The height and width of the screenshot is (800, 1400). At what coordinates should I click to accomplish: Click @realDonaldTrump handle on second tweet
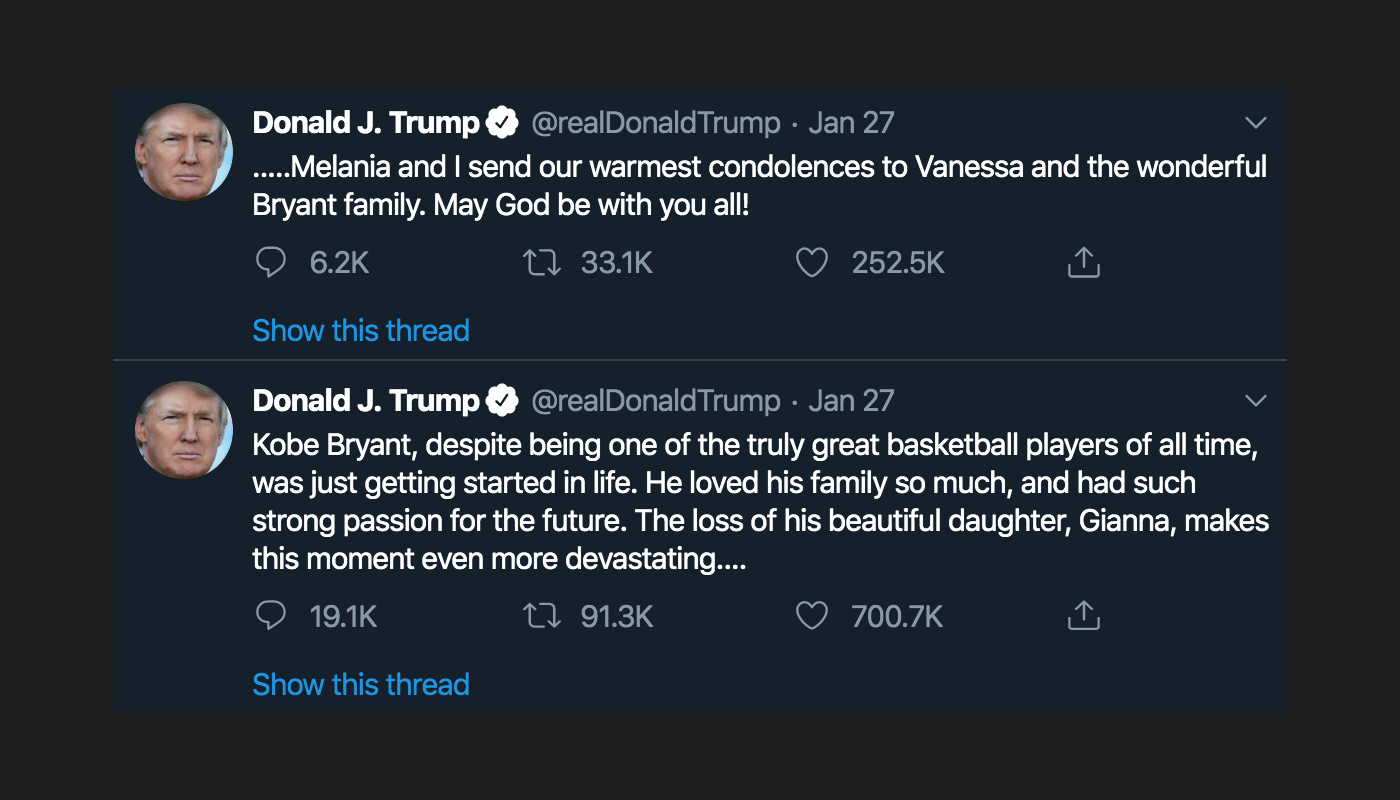point(655,401)
